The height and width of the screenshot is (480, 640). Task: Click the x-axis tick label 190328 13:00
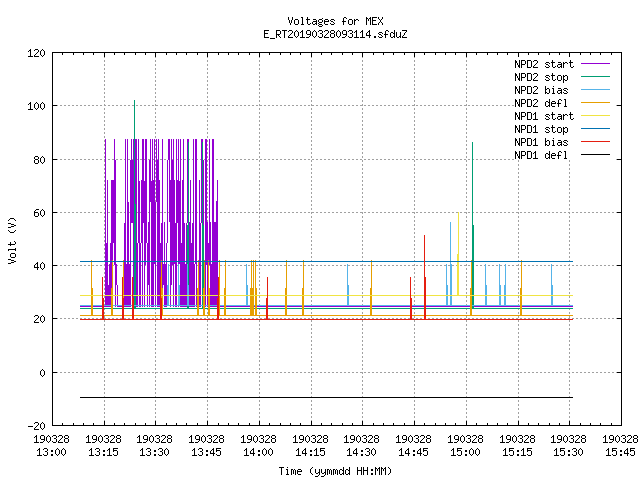[x=51, y=446]
